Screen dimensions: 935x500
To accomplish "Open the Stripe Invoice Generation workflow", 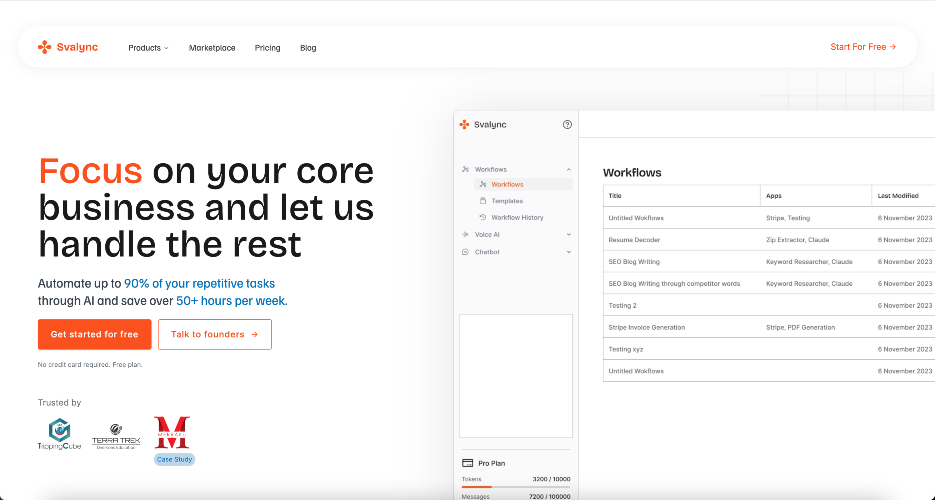I will pos(769,327).
